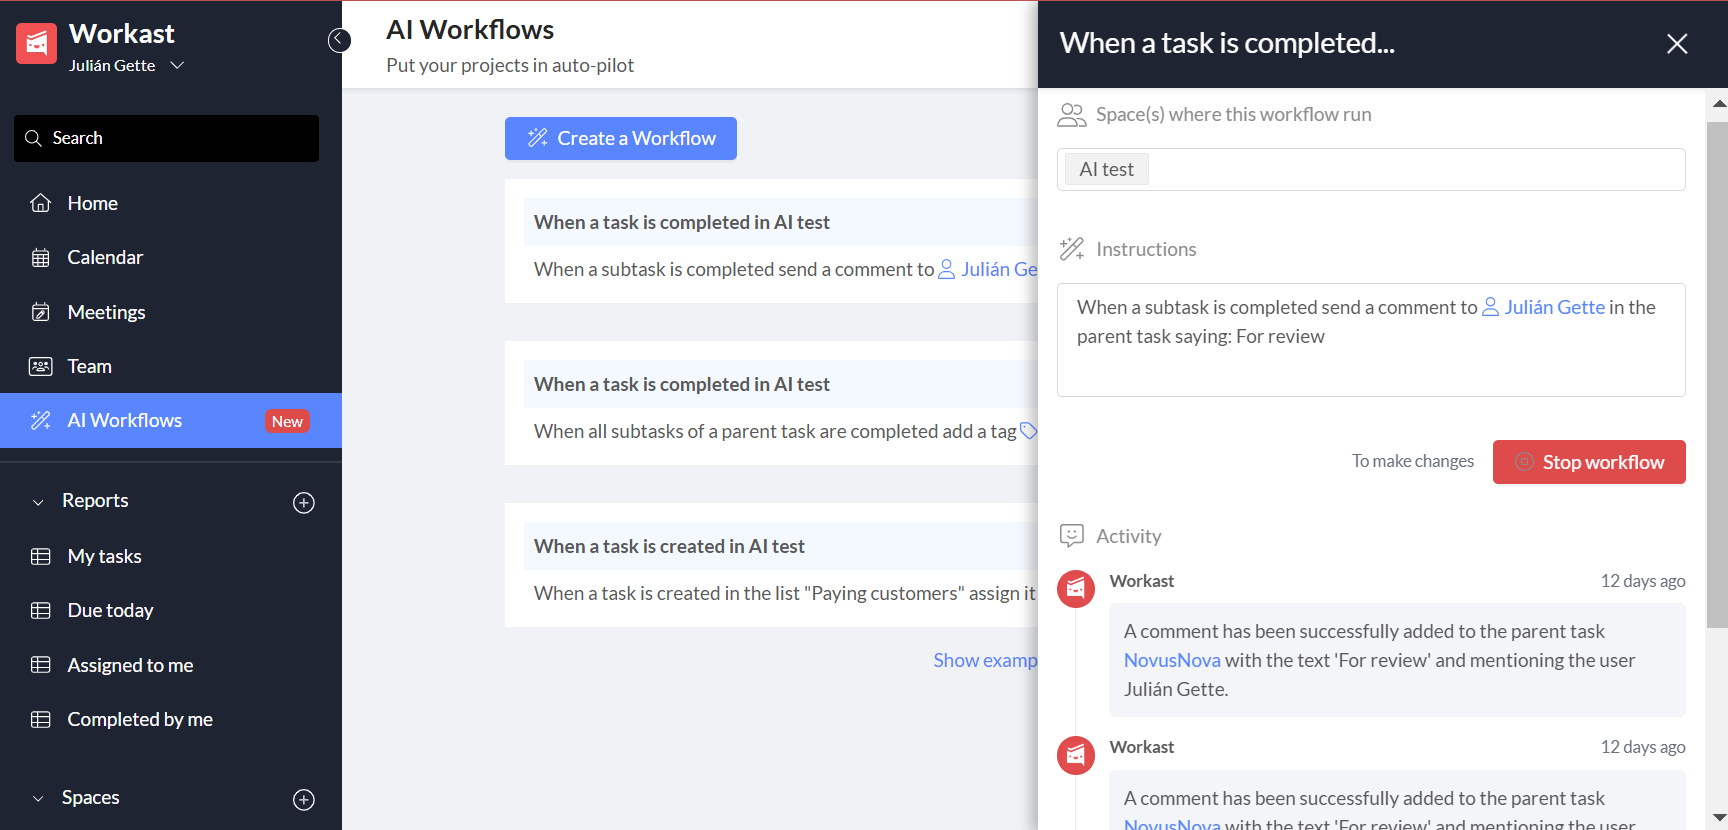Click the spaces selection field
Viewport: 1728px width, 830px height.
(x=1371, y=169)
